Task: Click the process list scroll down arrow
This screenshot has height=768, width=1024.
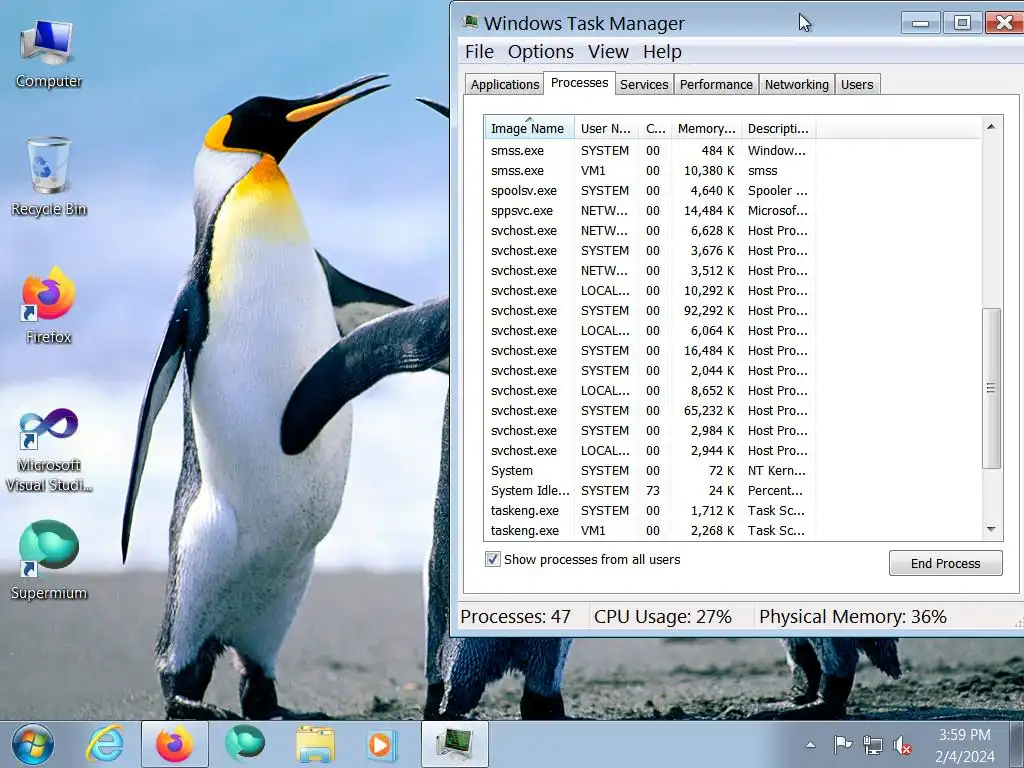Action: [991, 530]
